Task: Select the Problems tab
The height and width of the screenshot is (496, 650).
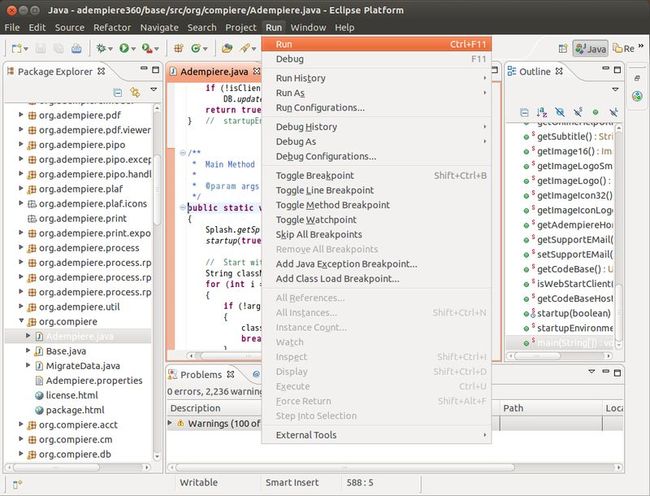Action: 201,375
